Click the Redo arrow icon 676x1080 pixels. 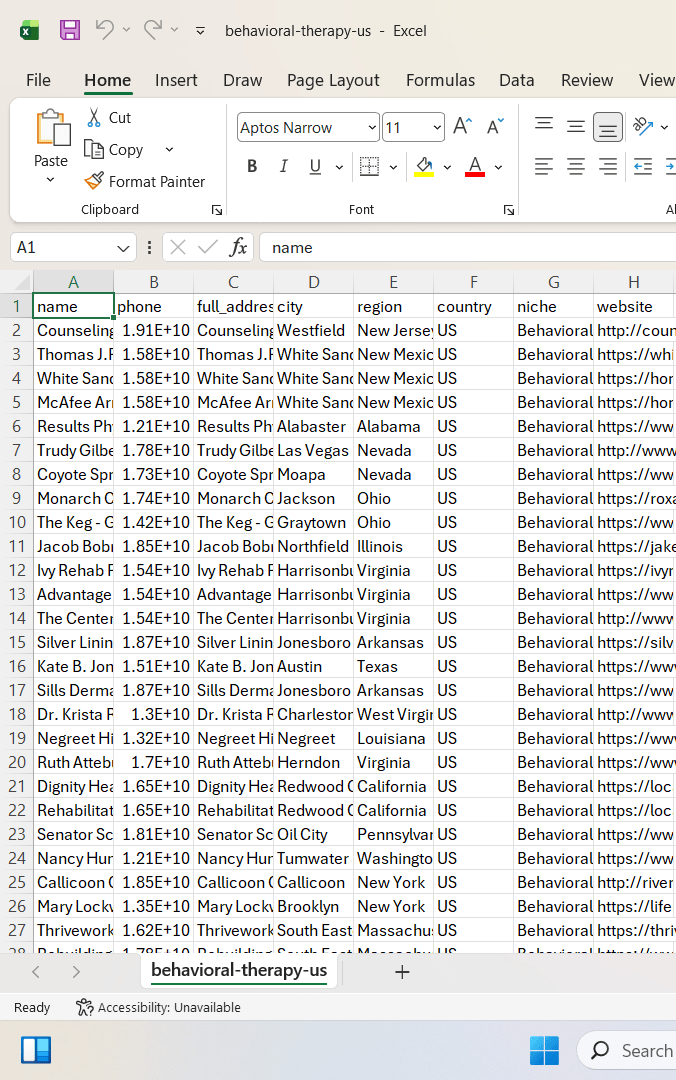coord(152,30)
